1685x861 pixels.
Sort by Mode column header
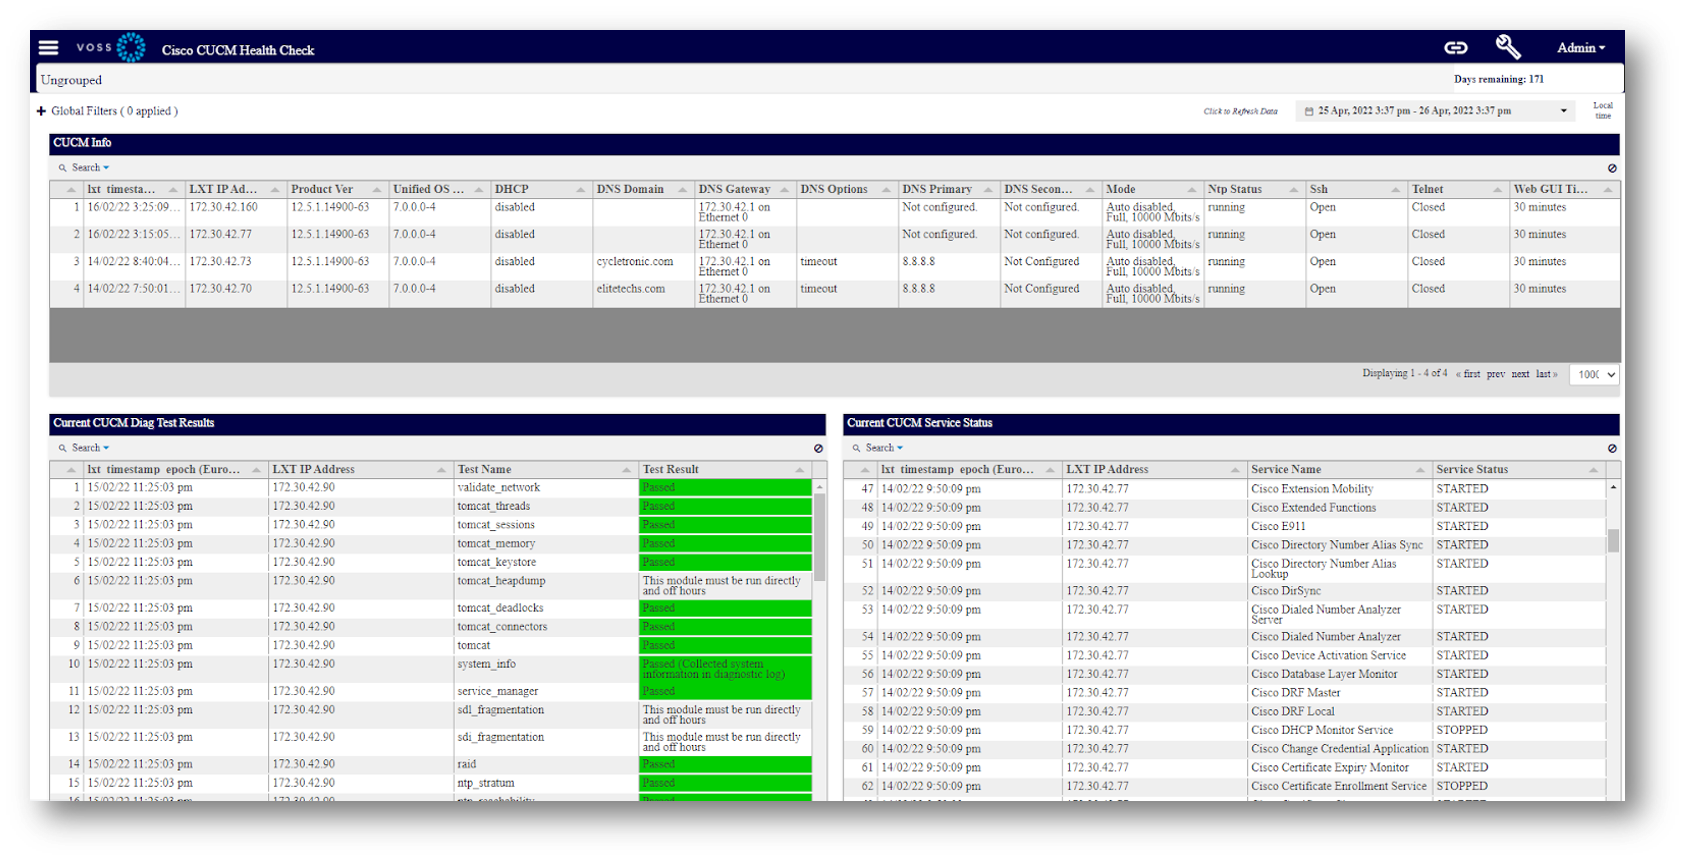[x=1152, y=189]
